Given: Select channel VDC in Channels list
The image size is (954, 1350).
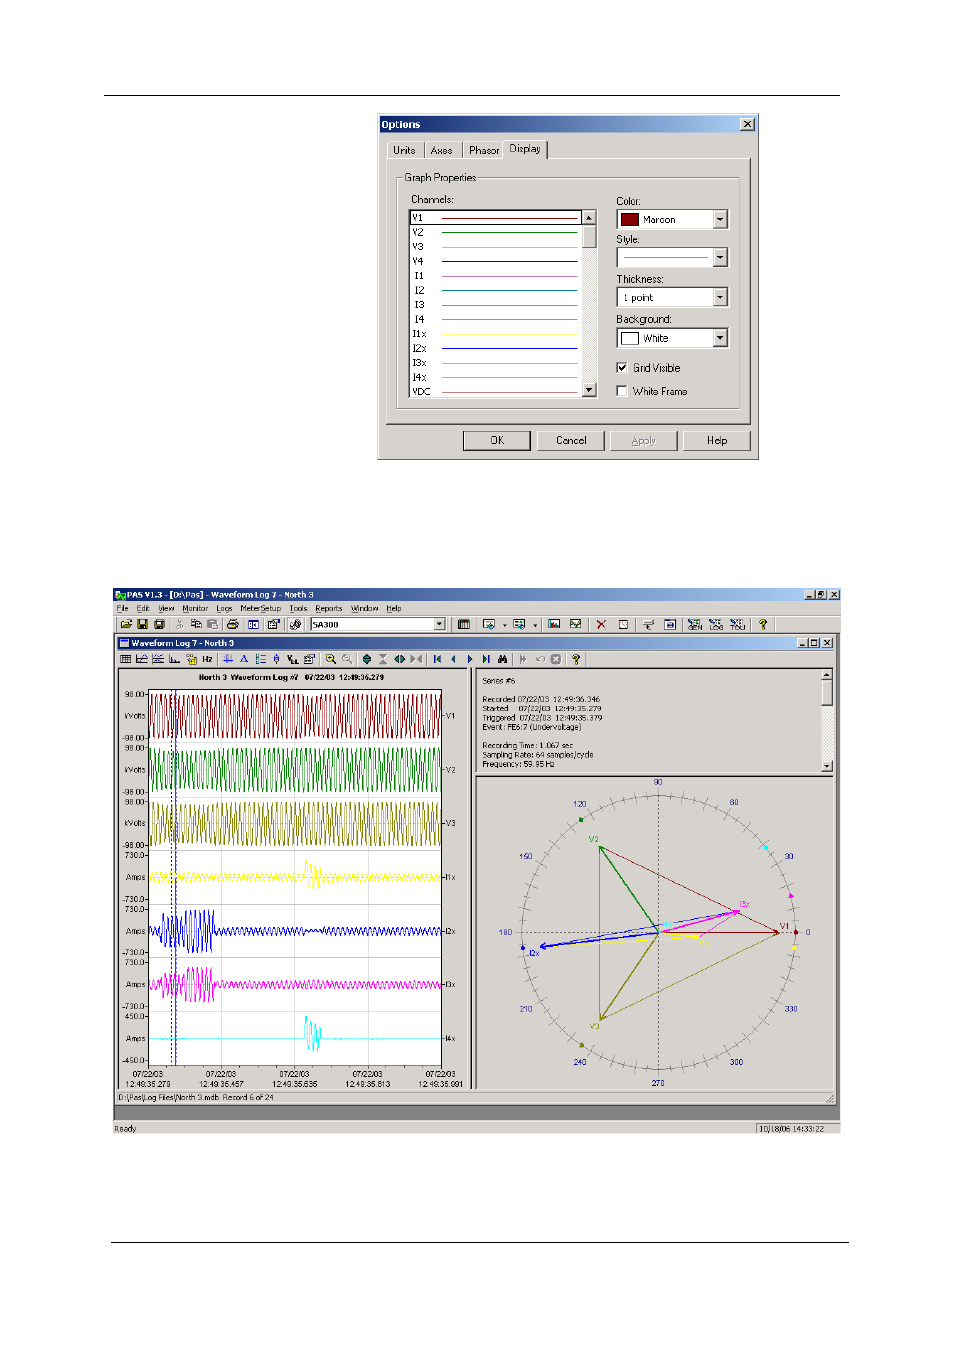Looking at the screenshot, I should click(495, 392).
